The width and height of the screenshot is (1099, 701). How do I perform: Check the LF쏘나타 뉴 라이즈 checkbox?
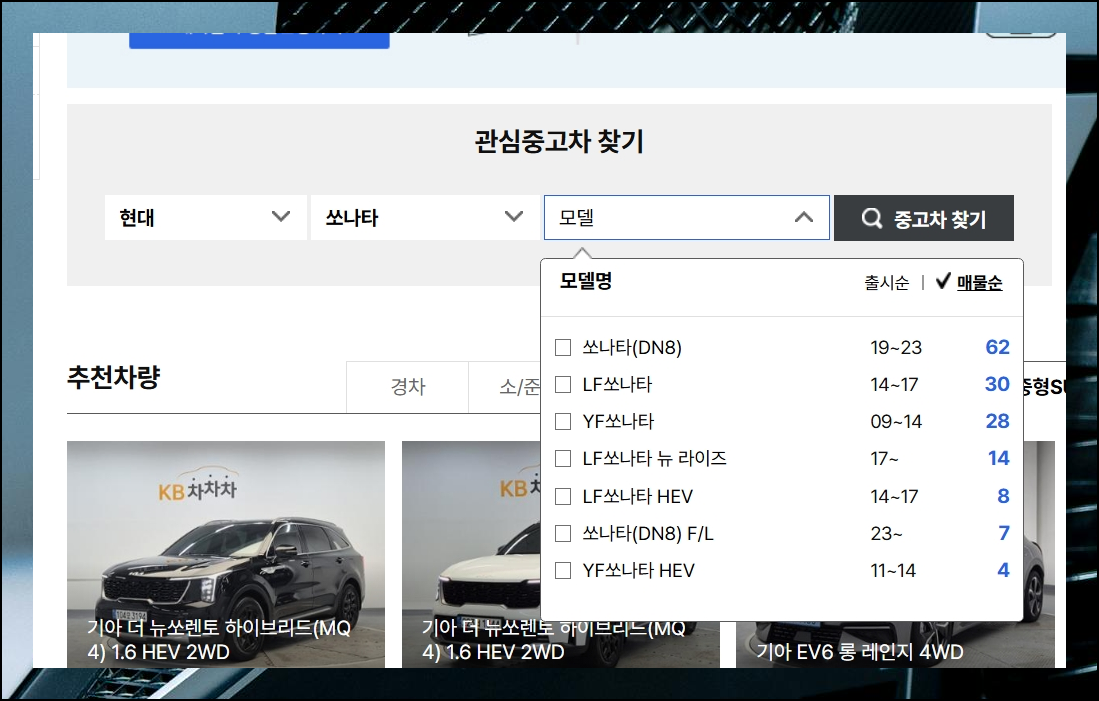563,458
